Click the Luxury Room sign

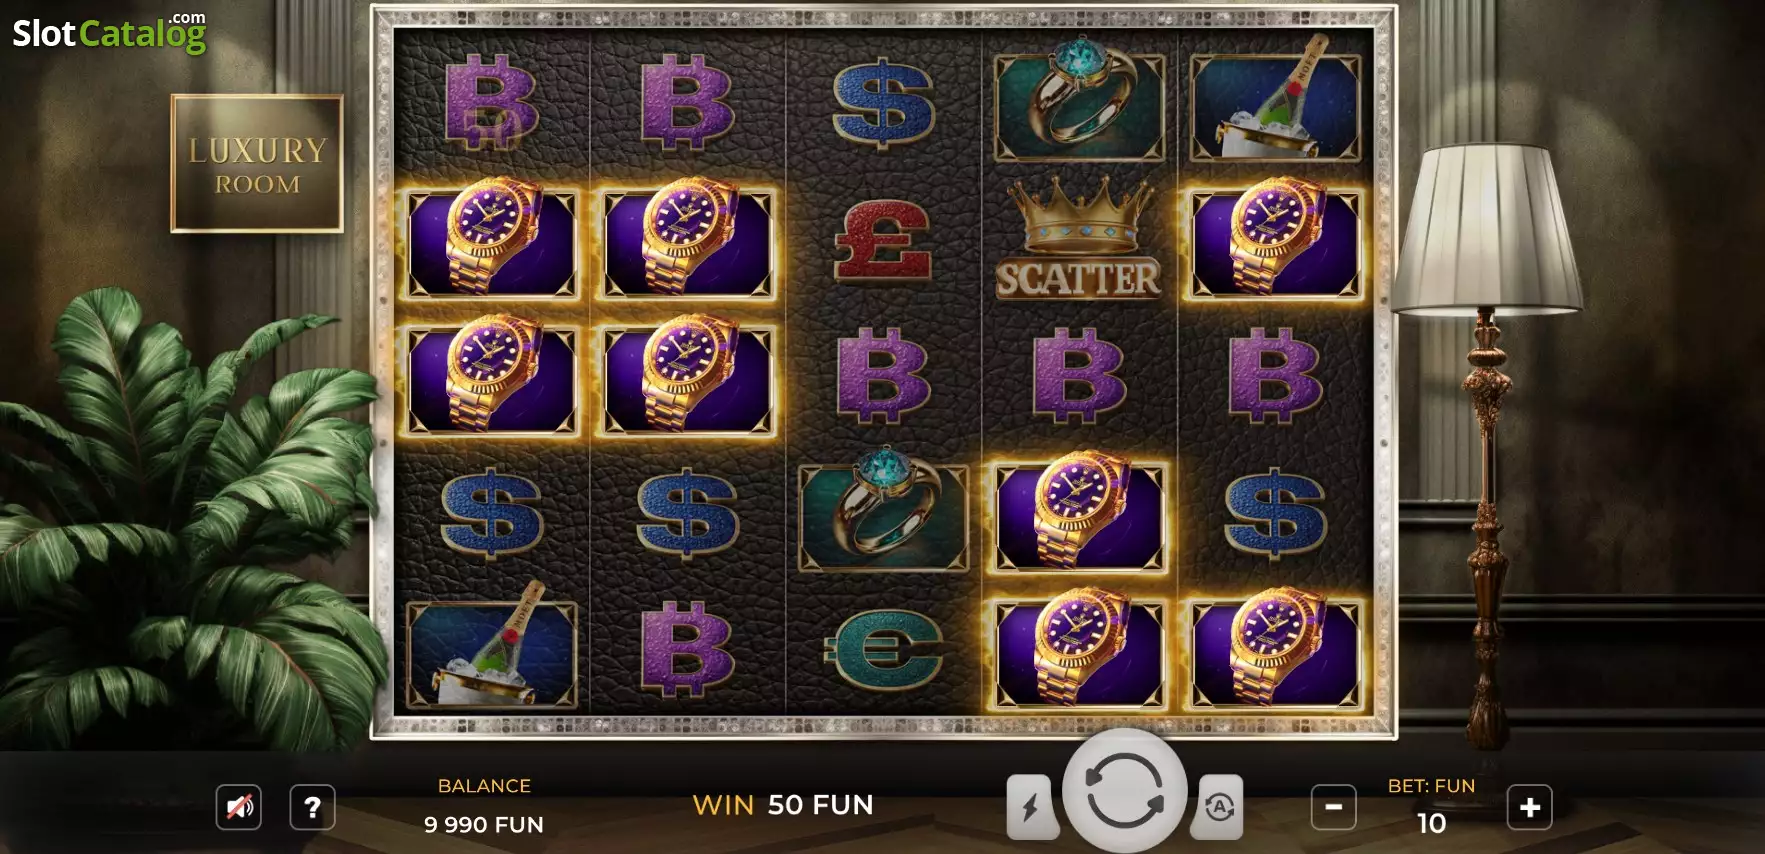tap(257, 164)
